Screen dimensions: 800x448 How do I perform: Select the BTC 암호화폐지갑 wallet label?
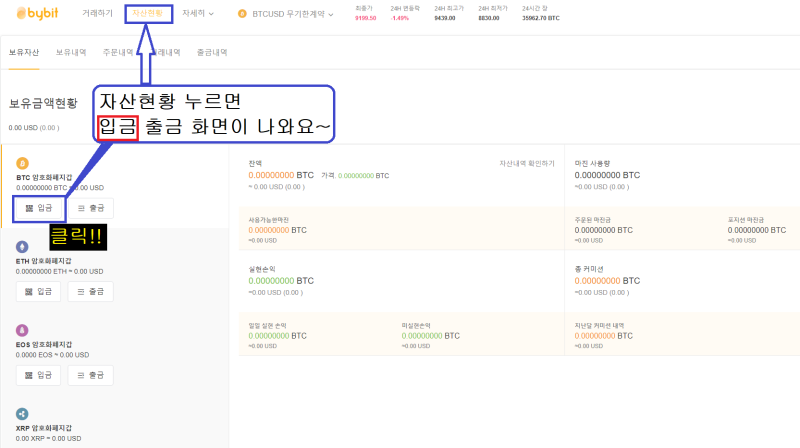tap(44, 178)
